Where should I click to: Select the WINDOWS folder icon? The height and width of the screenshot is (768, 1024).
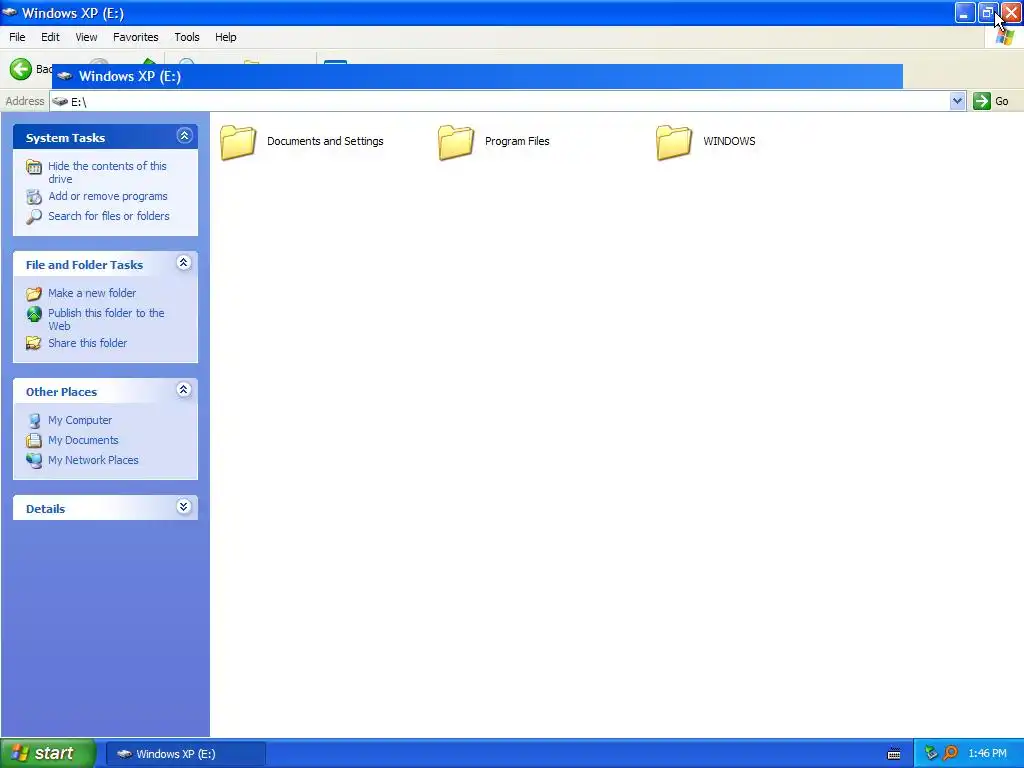click(x=674, y=142)
